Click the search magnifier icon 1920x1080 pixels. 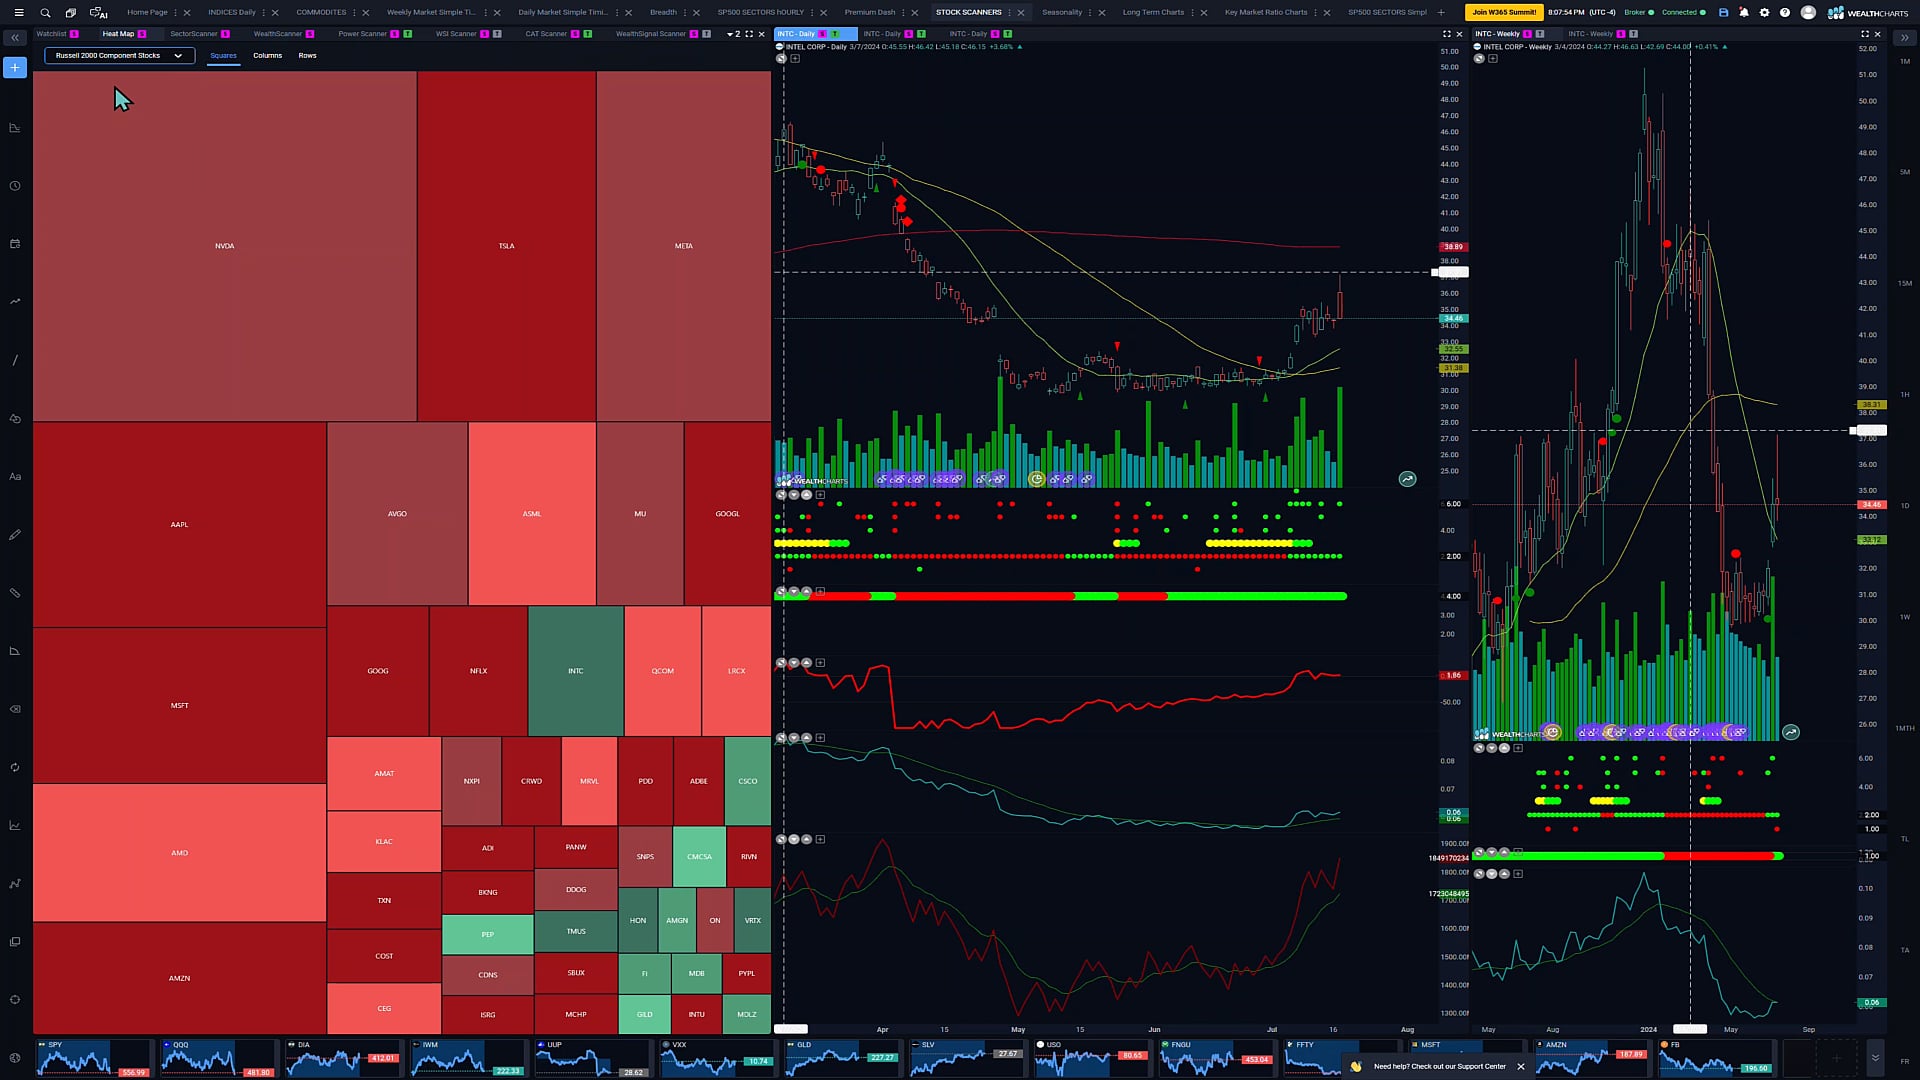point(45,13)
